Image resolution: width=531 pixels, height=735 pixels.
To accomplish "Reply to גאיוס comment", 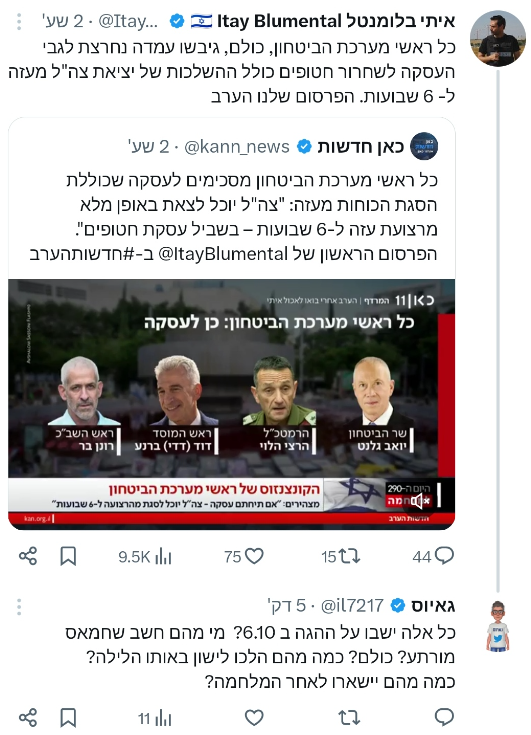I will (444, 717).
